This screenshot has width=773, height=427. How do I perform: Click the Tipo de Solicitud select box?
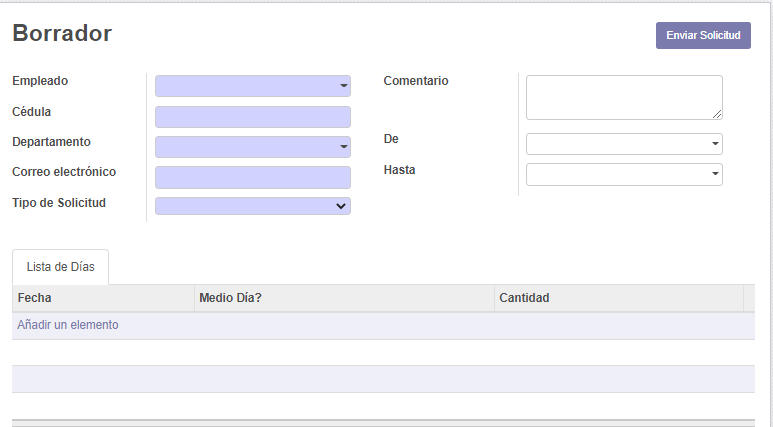click(253, 206)
